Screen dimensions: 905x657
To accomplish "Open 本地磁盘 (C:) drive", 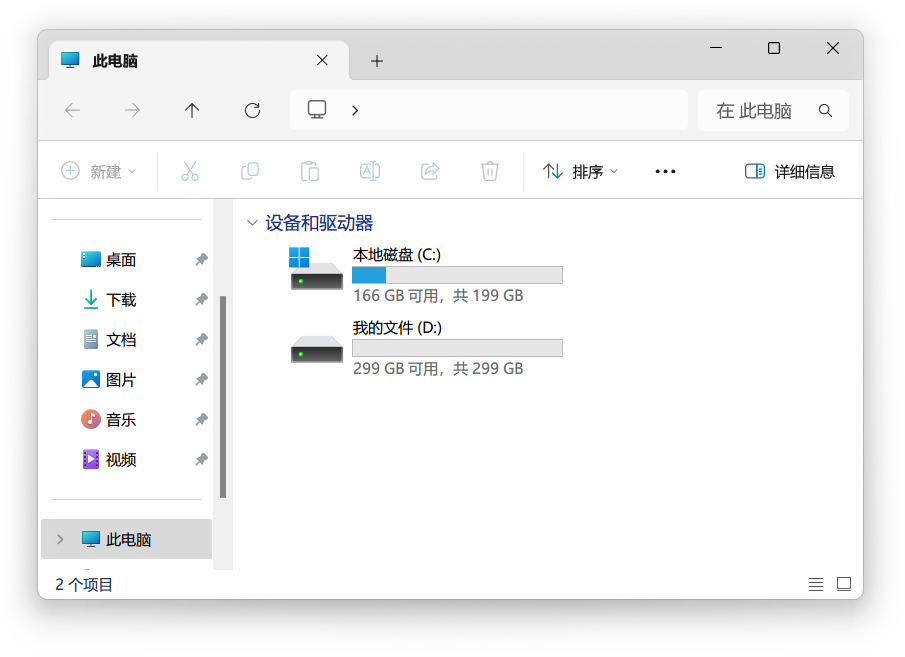I will click(x=397, y=256).
